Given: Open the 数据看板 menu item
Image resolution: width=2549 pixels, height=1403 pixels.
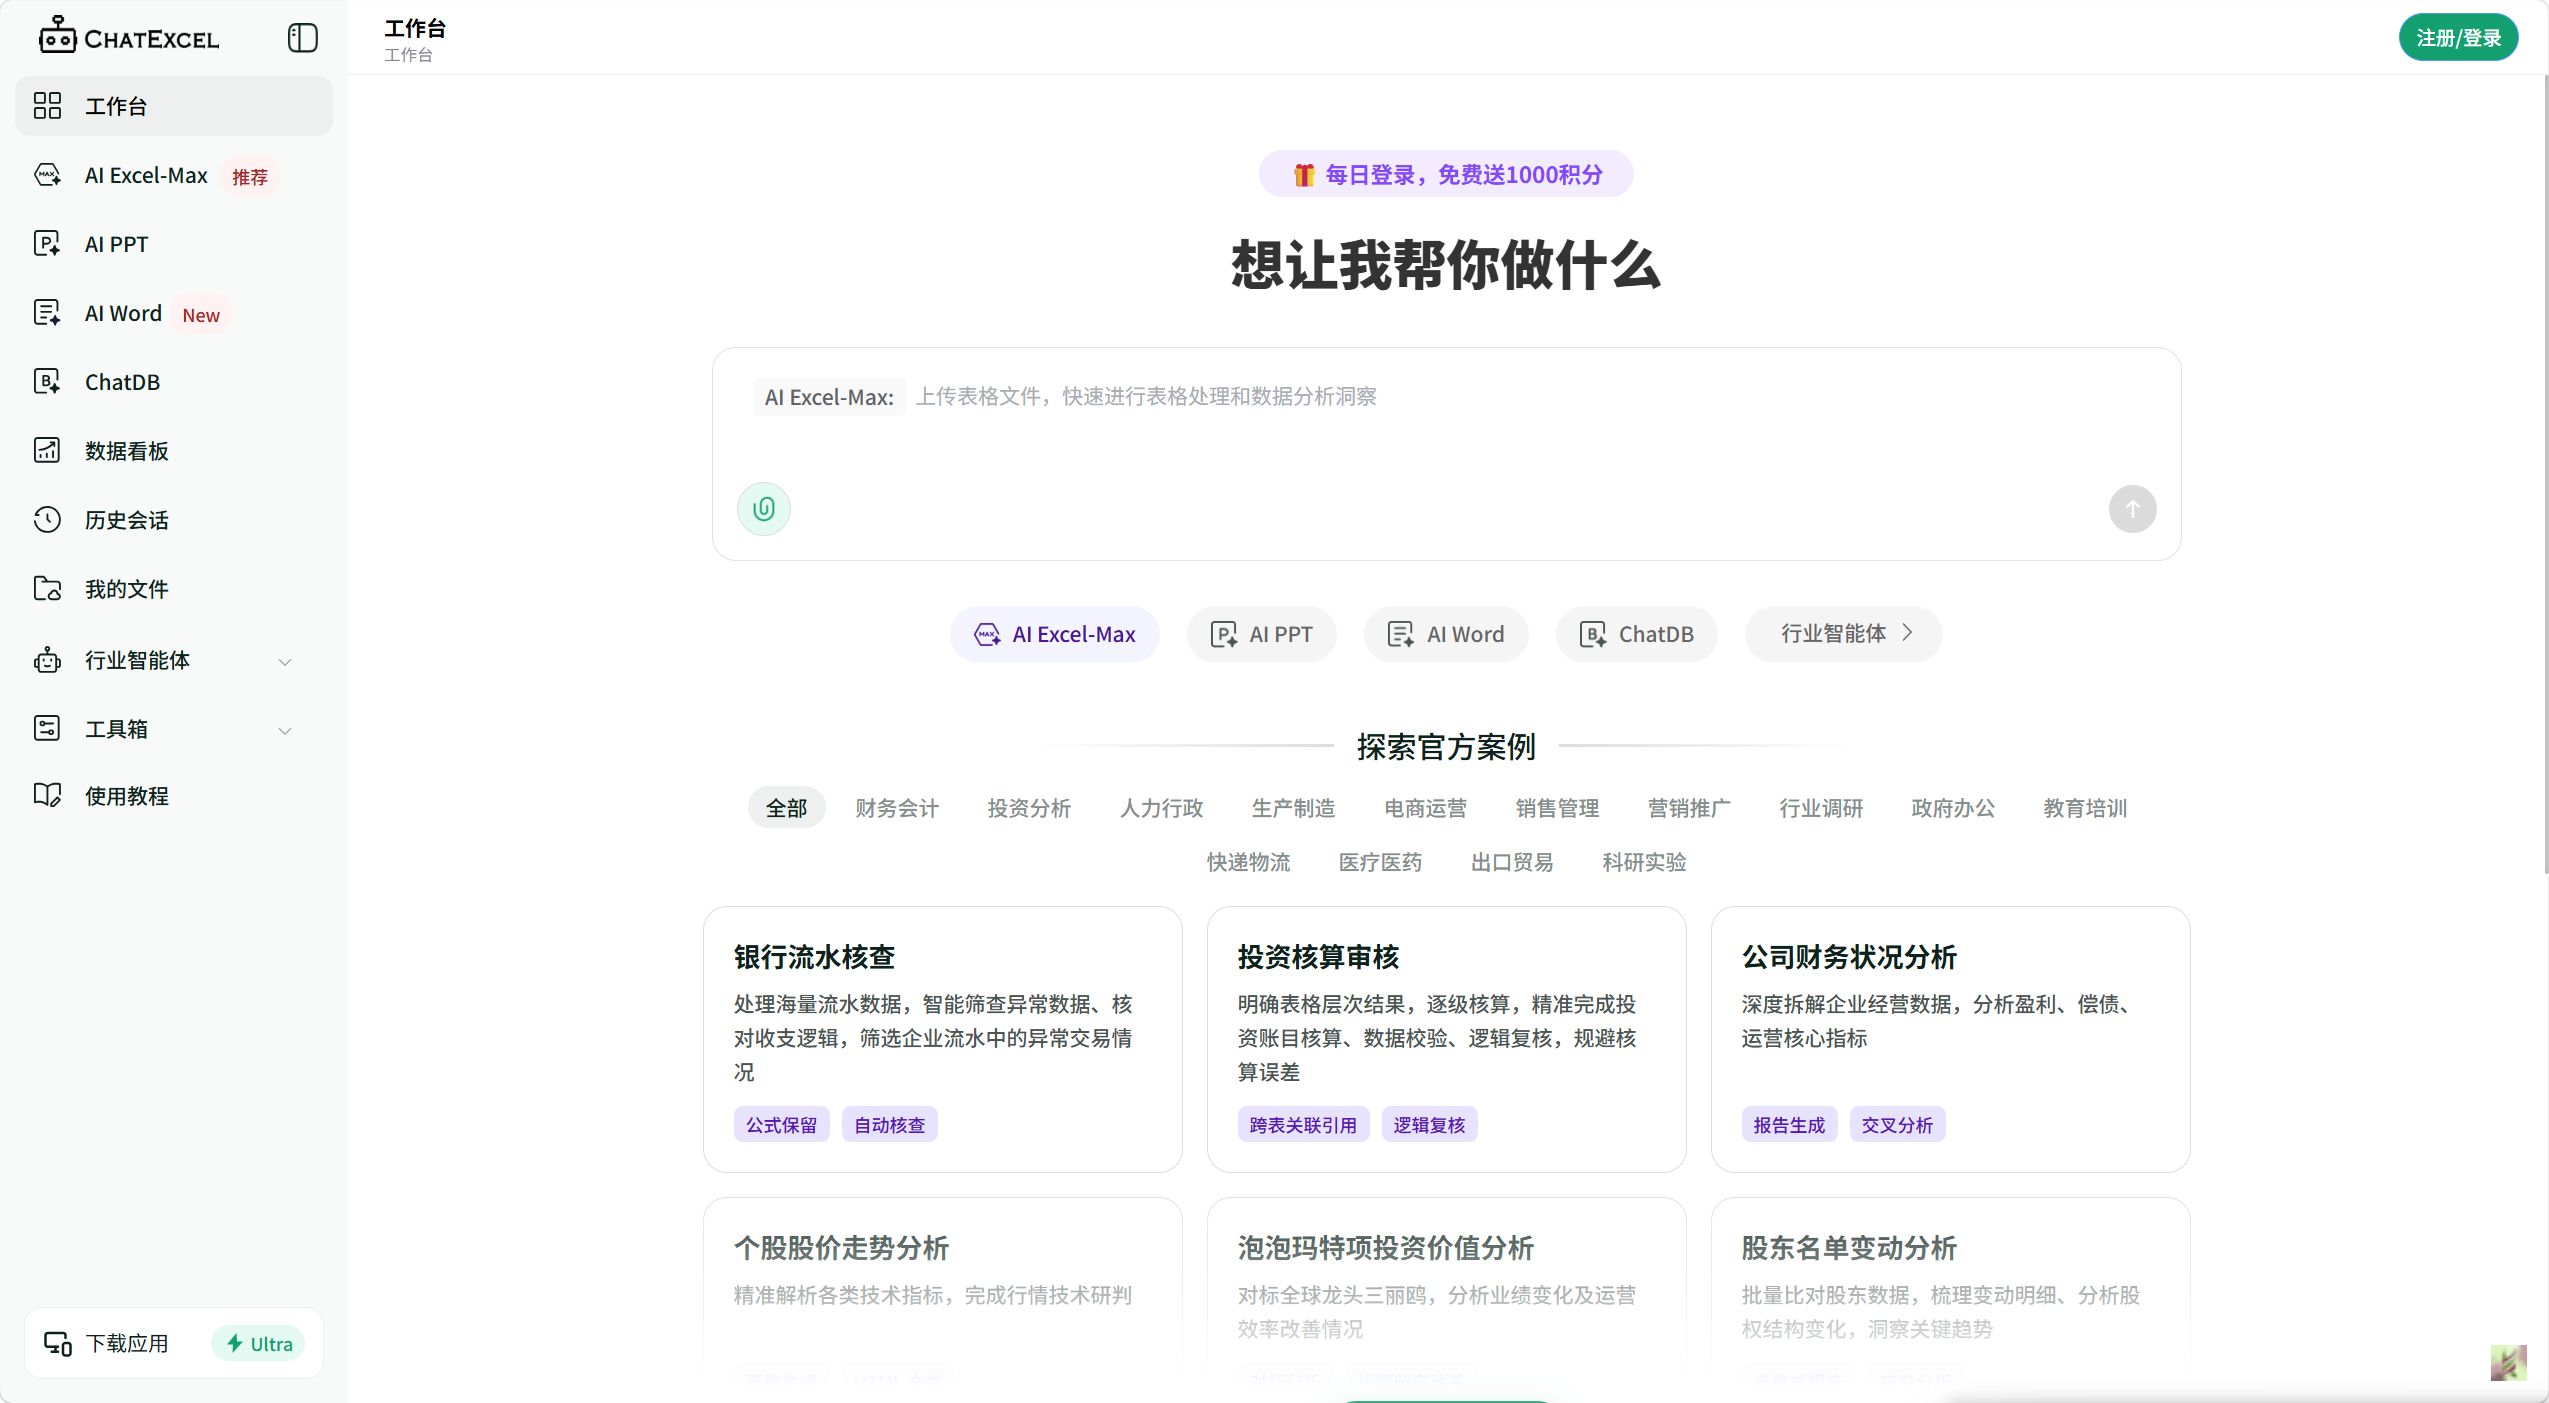Looking at the screenshot, I should (173, 451).
